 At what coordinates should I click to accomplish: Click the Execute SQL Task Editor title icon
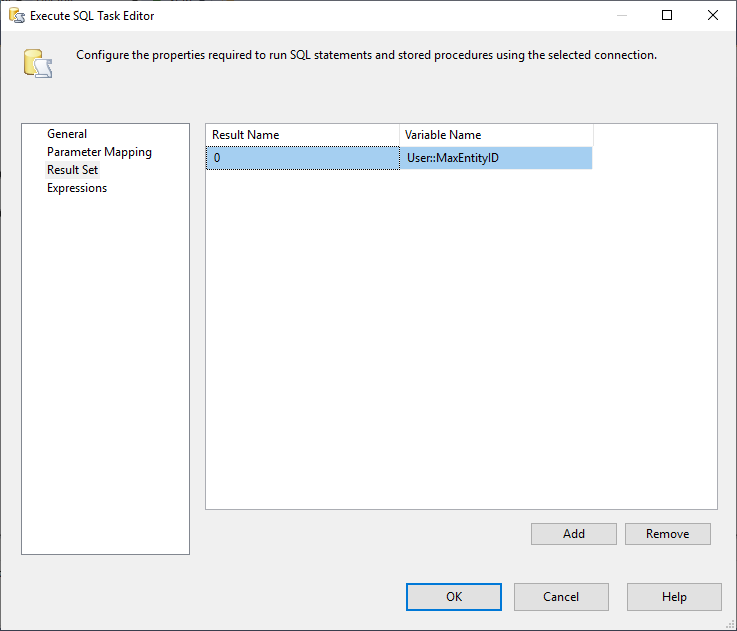click(x=17, y=16)
